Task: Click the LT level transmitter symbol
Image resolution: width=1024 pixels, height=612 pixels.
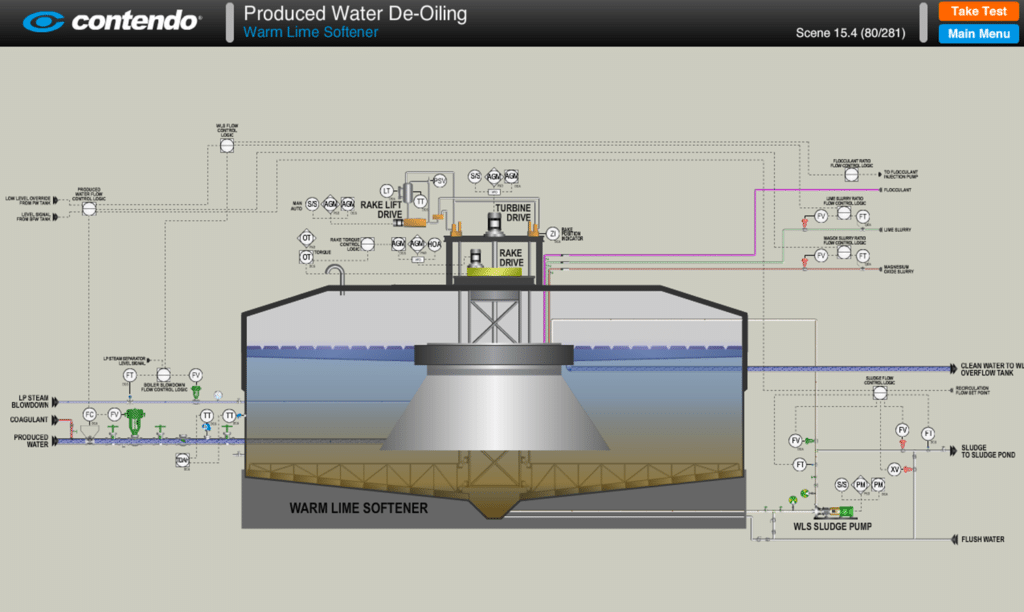Action: tap(387, 191)
